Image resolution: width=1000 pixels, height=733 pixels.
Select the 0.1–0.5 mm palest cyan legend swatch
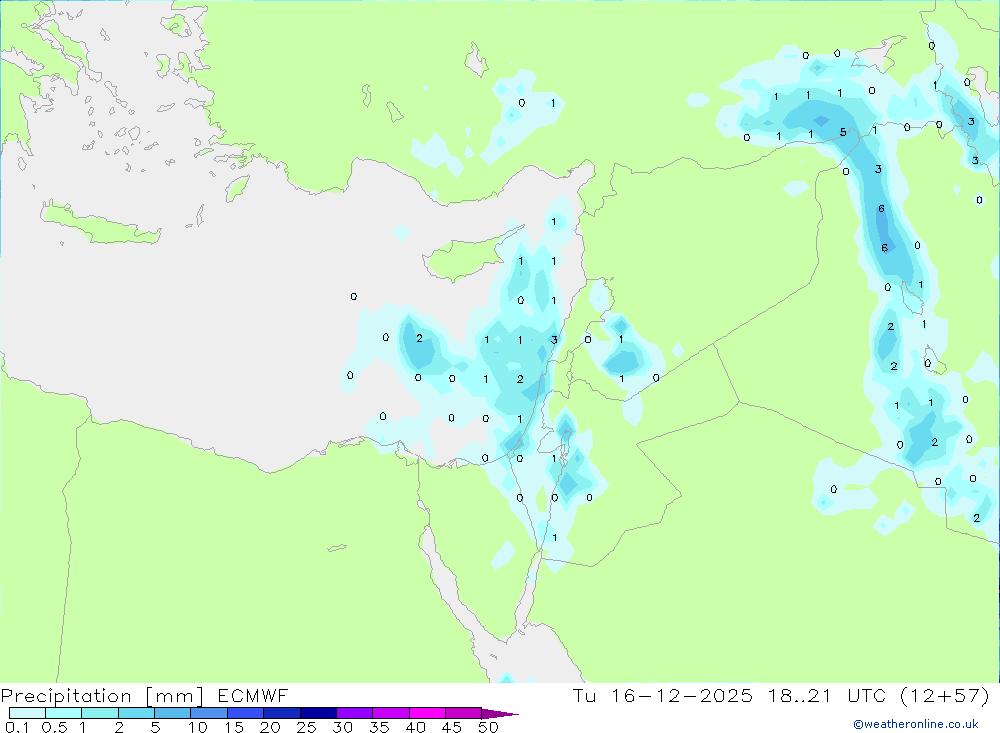point(27,713)
